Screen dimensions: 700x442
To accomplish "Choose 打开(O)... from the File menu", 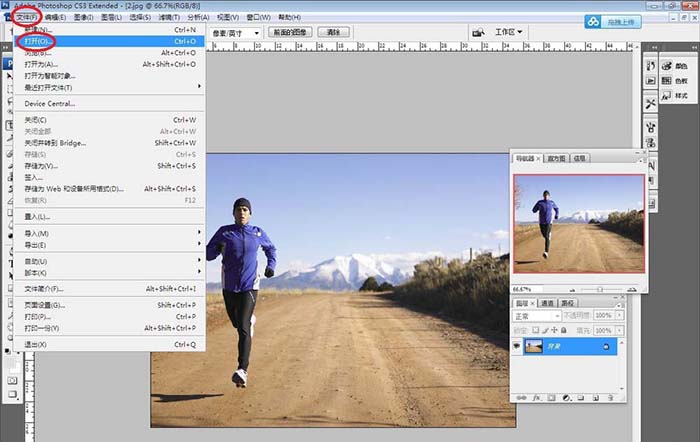I will [109, 41].
